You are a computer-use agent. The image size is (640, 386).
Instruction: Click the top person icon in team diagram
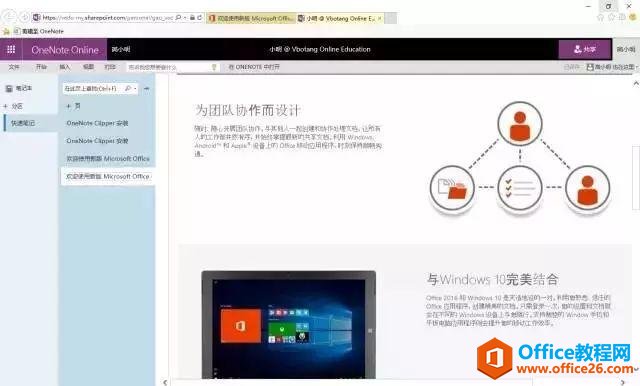pyautogui.click(x=520, y=124)
